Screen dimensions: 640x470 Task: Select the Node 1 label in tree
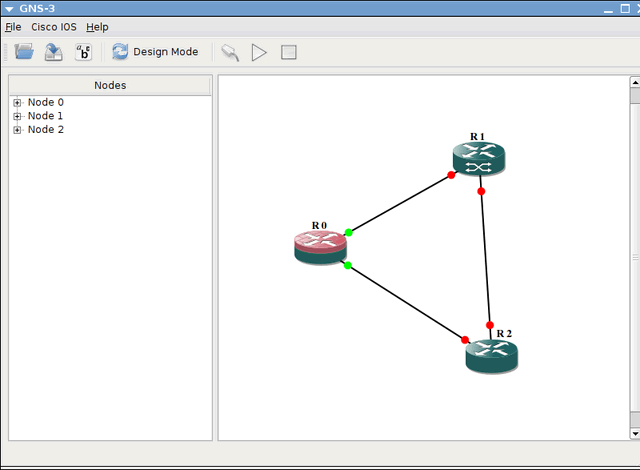click(x=45, y=116)
